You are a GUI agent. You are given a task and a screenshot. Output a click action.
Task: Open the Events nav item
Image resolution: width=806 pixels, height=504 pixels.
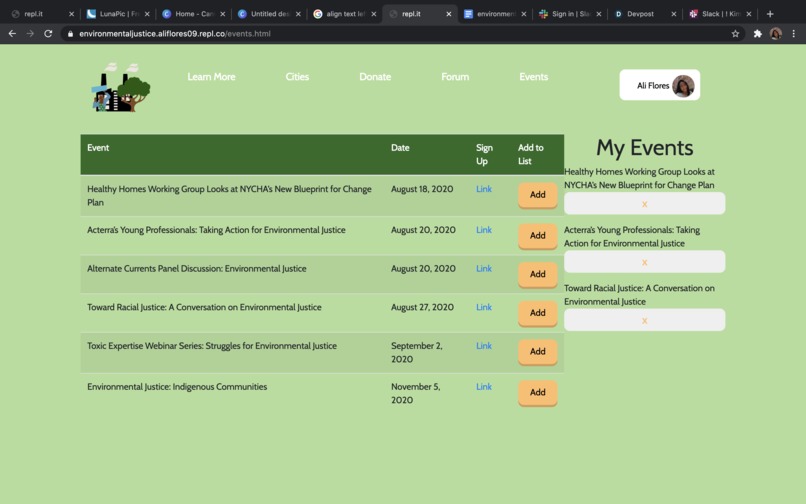click(x=534, y=77)
